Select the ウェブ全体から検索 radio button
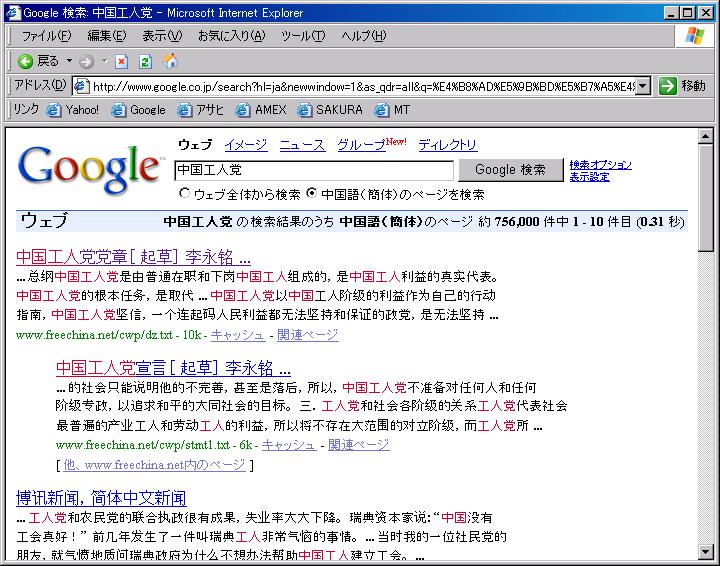The height and width of the screenshot is (566, 720). pyautogui.click(x=184, y=194)
